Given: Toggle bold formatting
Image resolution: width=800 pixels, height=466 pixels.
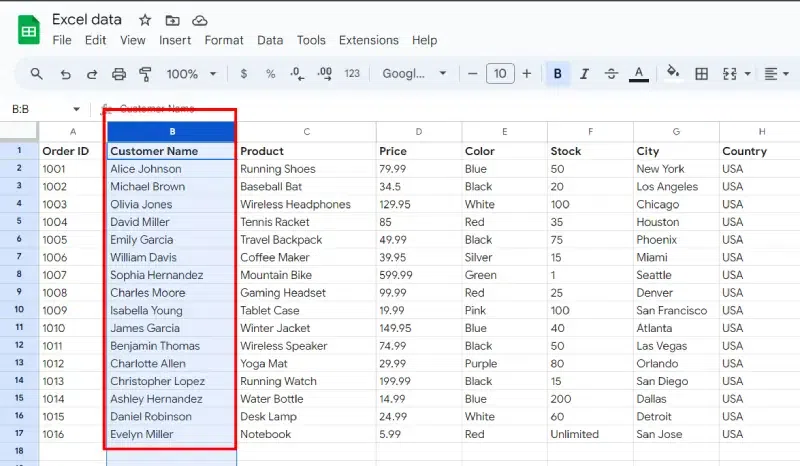Looking at the screenshot, I should pos(557,74).
